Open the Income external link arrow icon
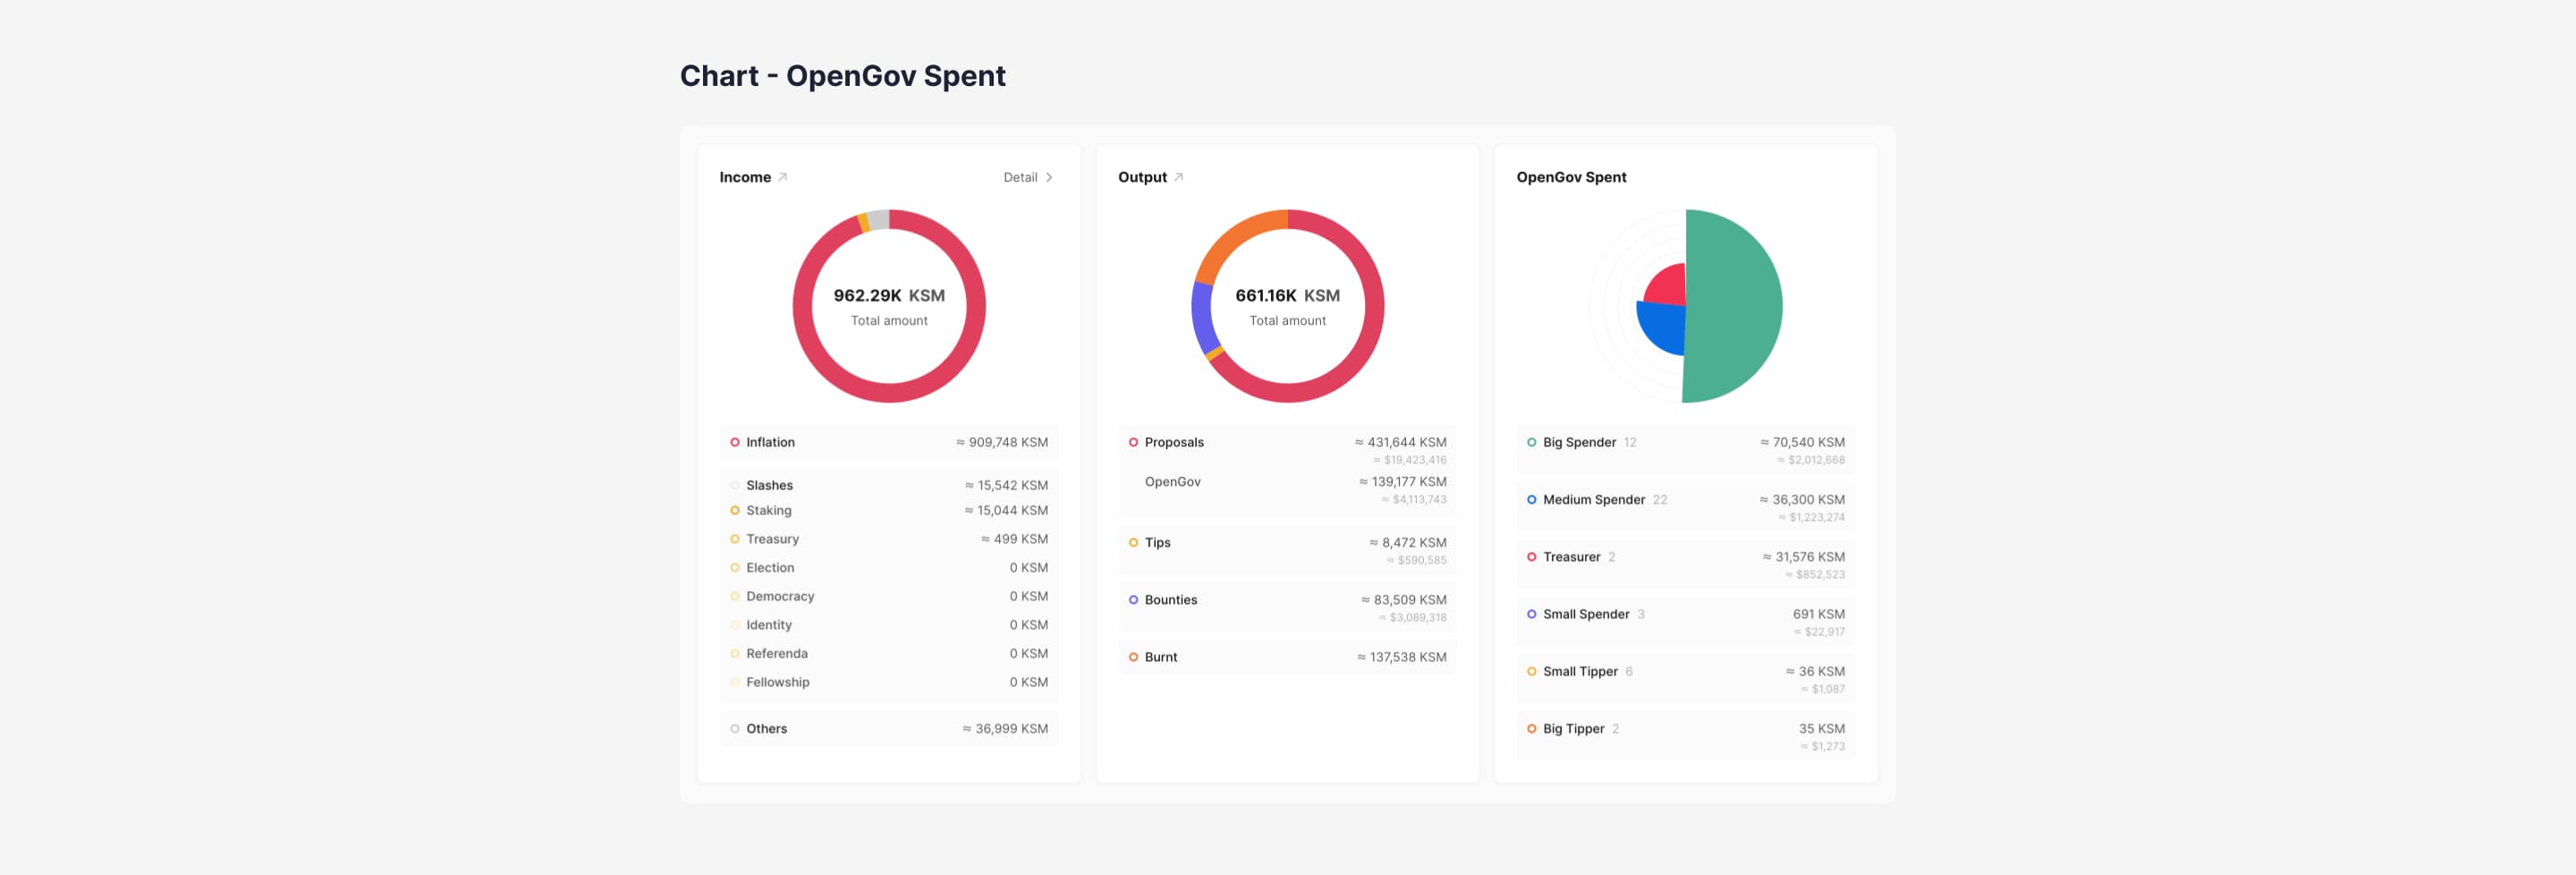This screenshot has height=875, width=2576. click(x=783, y=177)
